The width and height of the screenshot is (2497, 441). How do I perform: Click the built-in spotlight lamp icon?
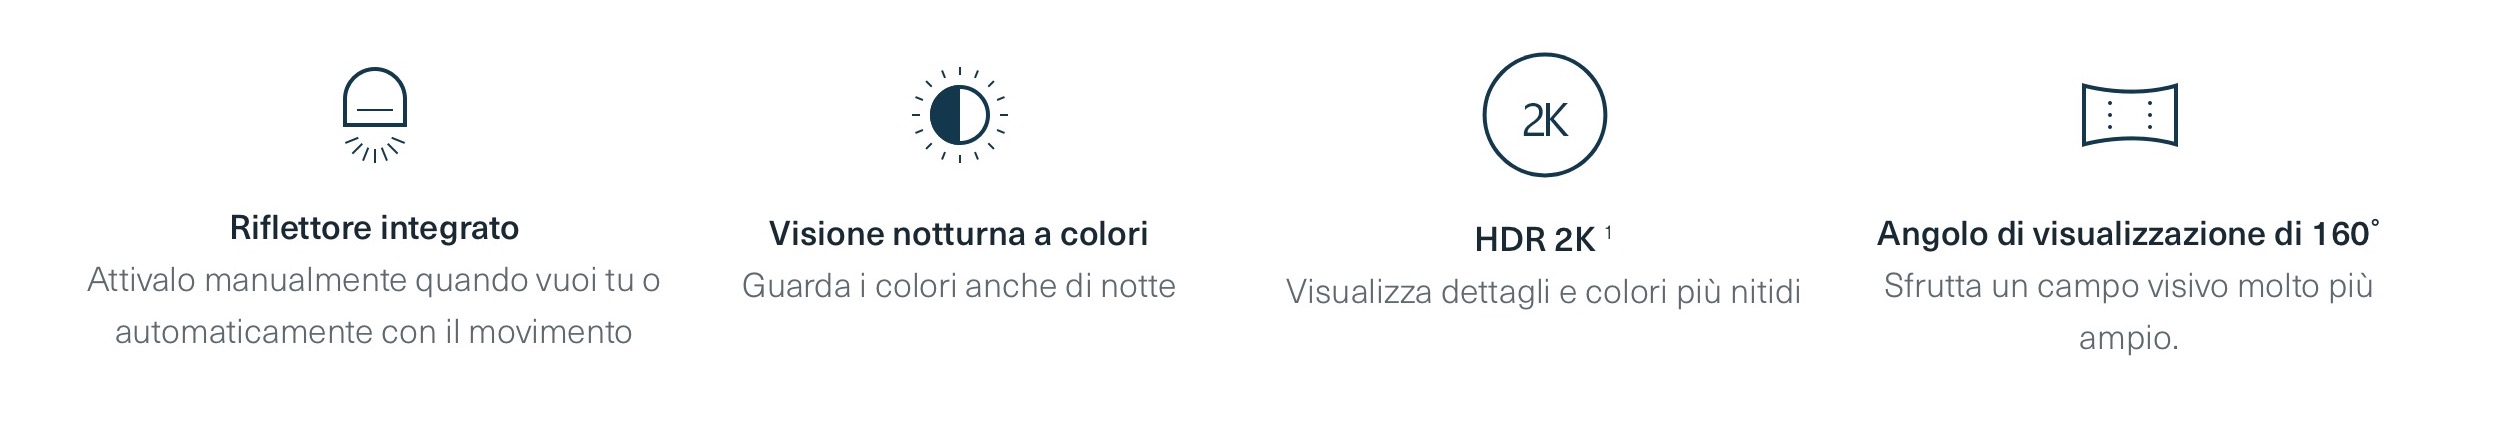pyautogui.click(x=374, y=100)
